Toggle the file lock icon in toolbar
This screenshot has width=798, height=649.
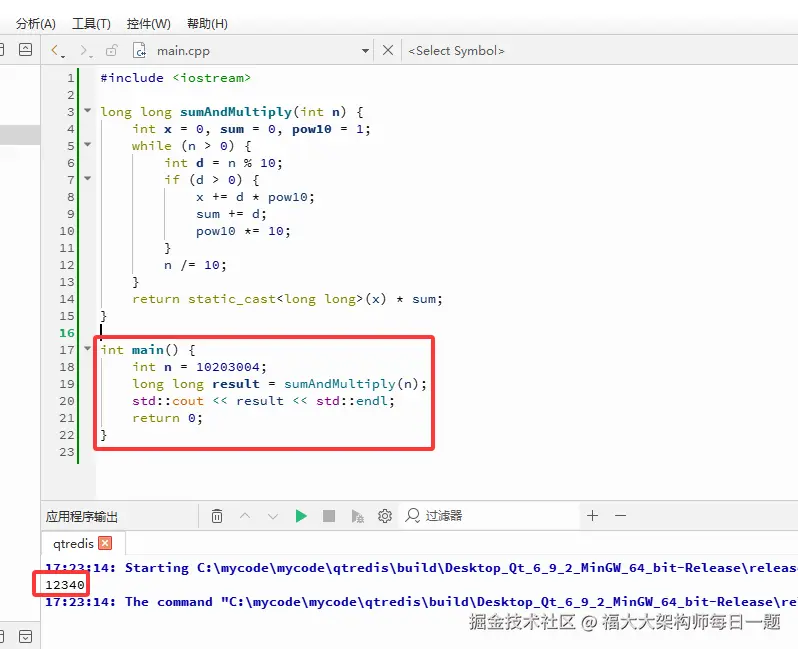(x=111, y=50)
